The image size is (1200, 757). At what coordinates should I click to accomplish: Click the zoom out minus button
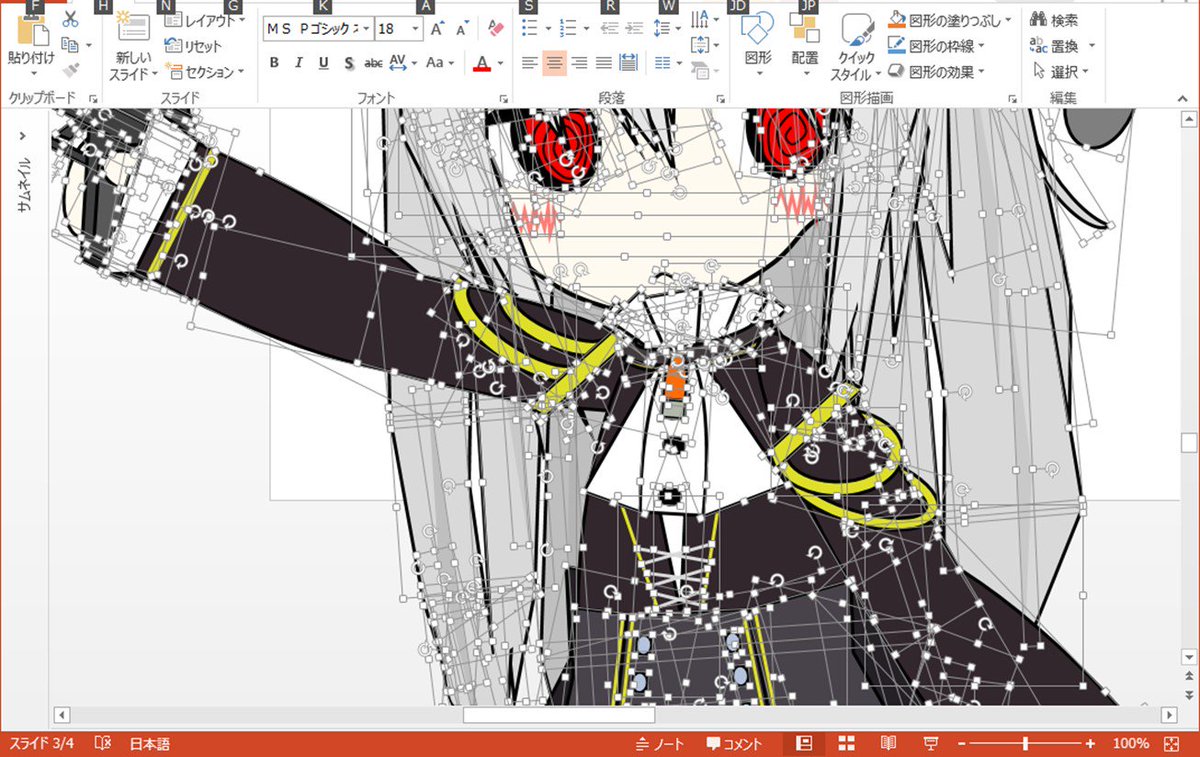[961, 744]
